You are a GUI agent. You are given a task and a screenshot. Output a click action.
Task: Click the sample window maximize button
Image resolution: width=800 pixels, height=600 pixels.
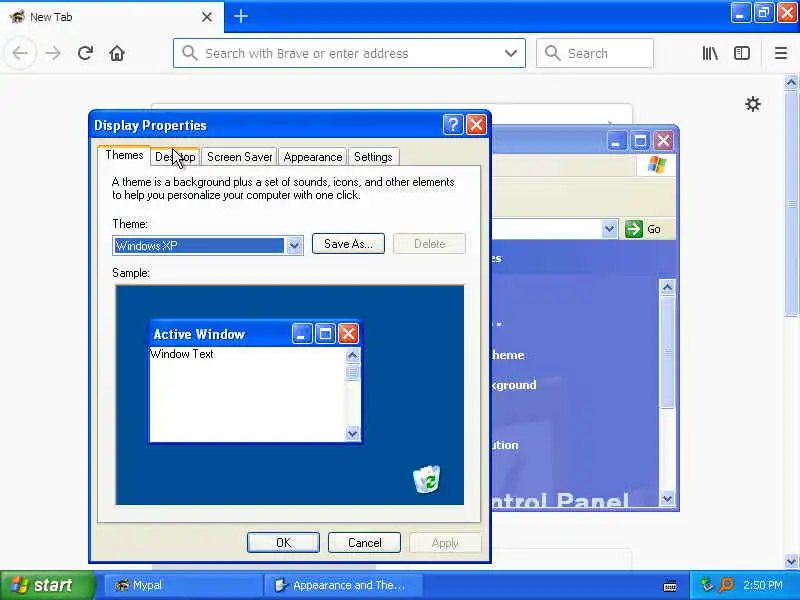pos(325,334)
